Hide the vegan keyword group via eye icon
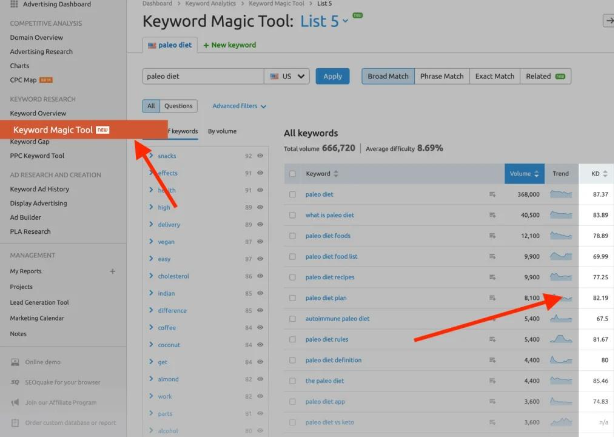This screenshot has width=614, height=437. [259, 241]
